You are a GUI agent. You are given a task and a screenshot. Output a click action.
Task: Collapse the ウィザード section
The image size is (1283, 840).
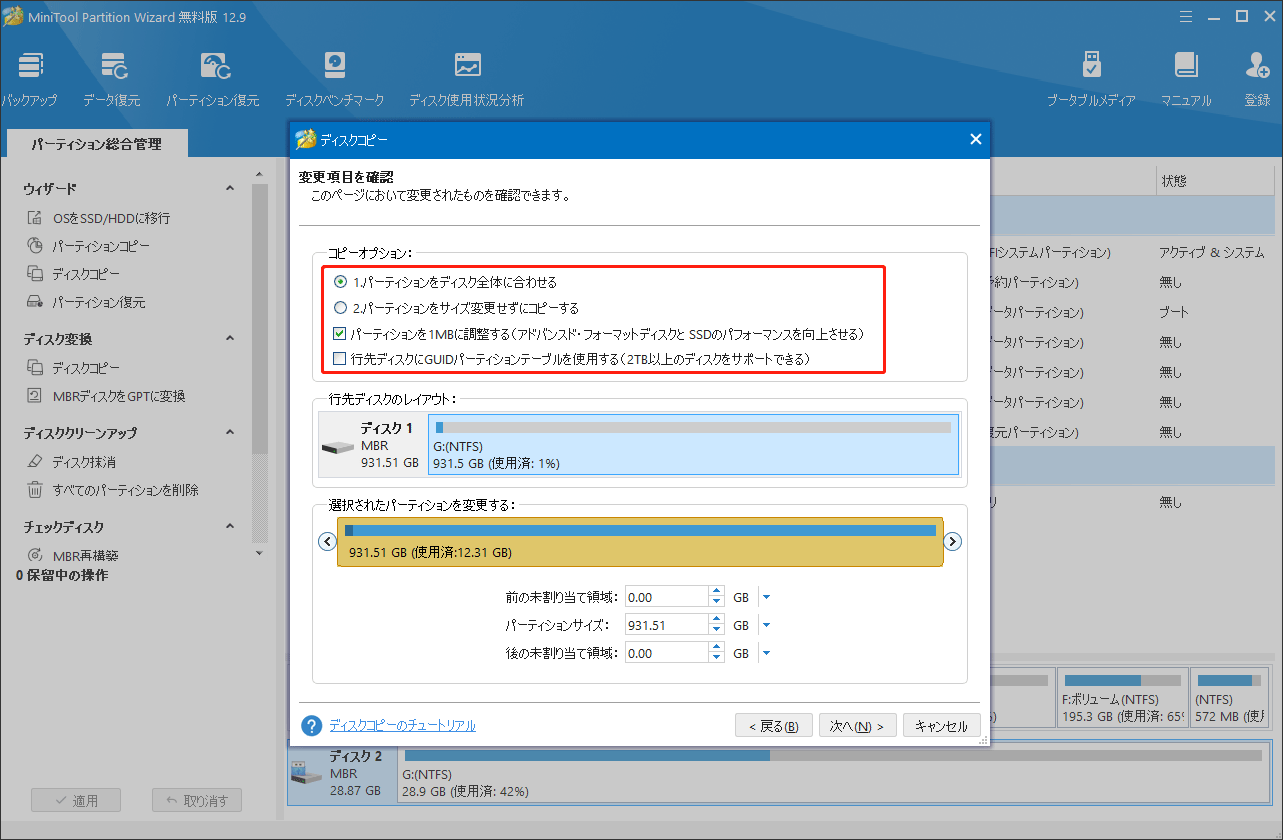click(230, 189)
